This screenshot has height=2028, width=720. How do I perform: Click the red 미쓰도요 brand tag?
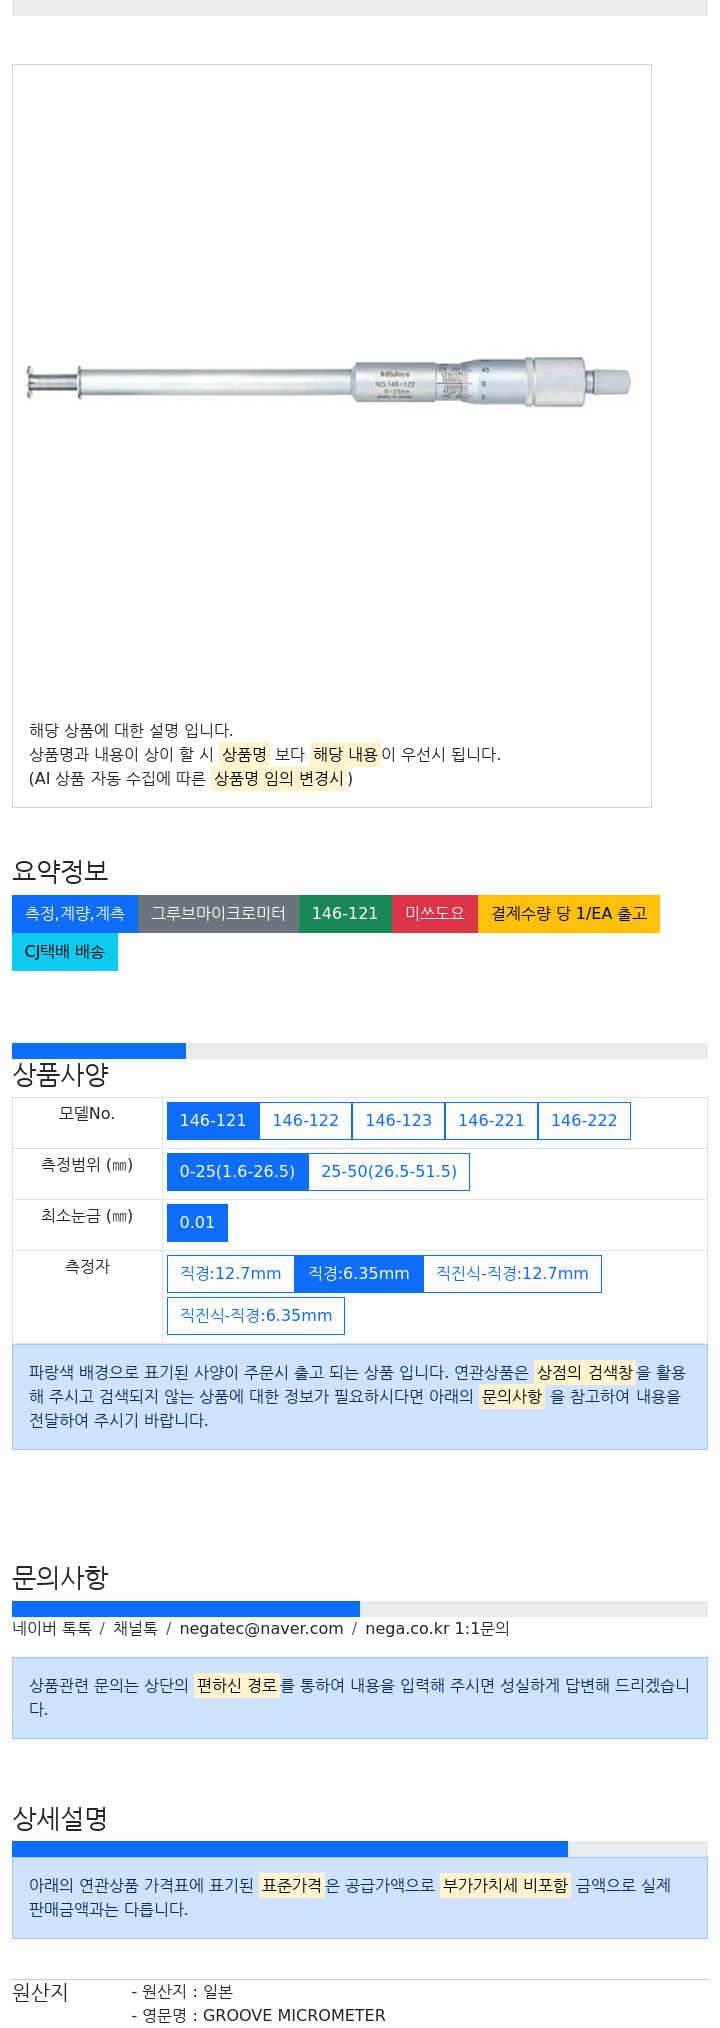[x=435, y=914]
